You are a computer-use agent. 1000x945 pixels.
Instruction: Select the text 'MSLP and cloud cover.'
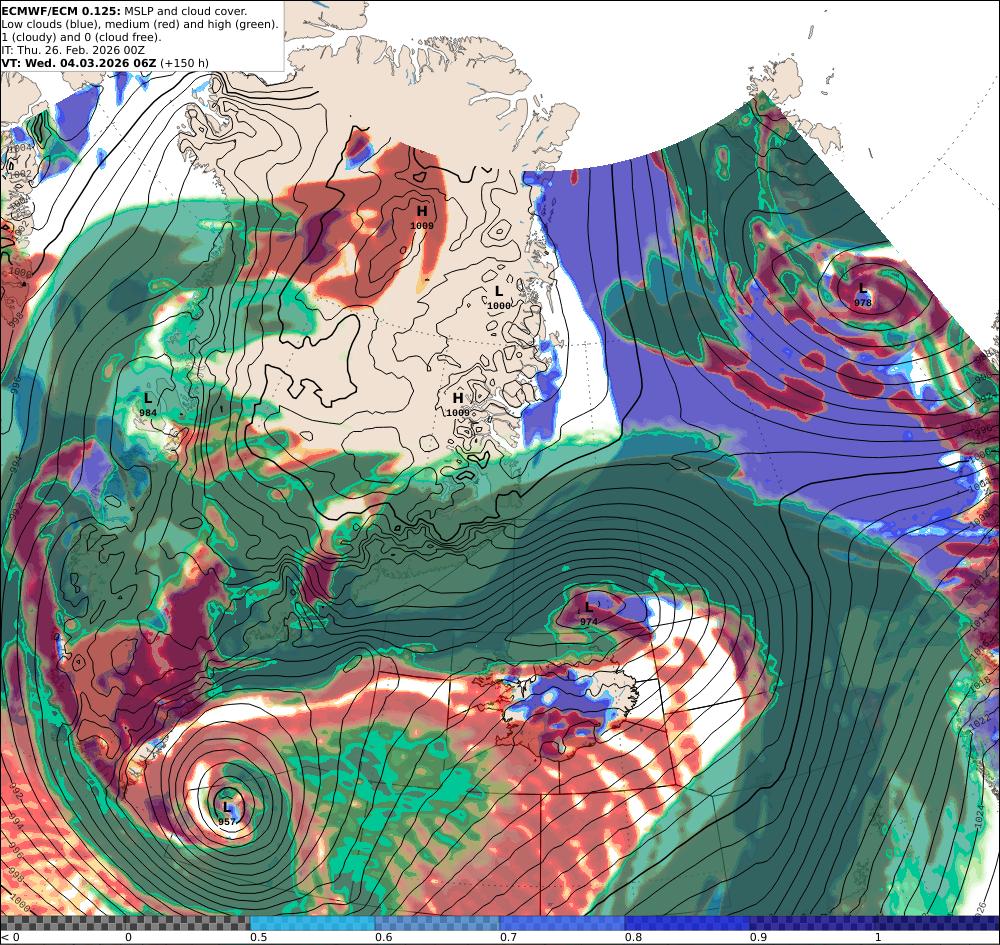coord(186,11)
